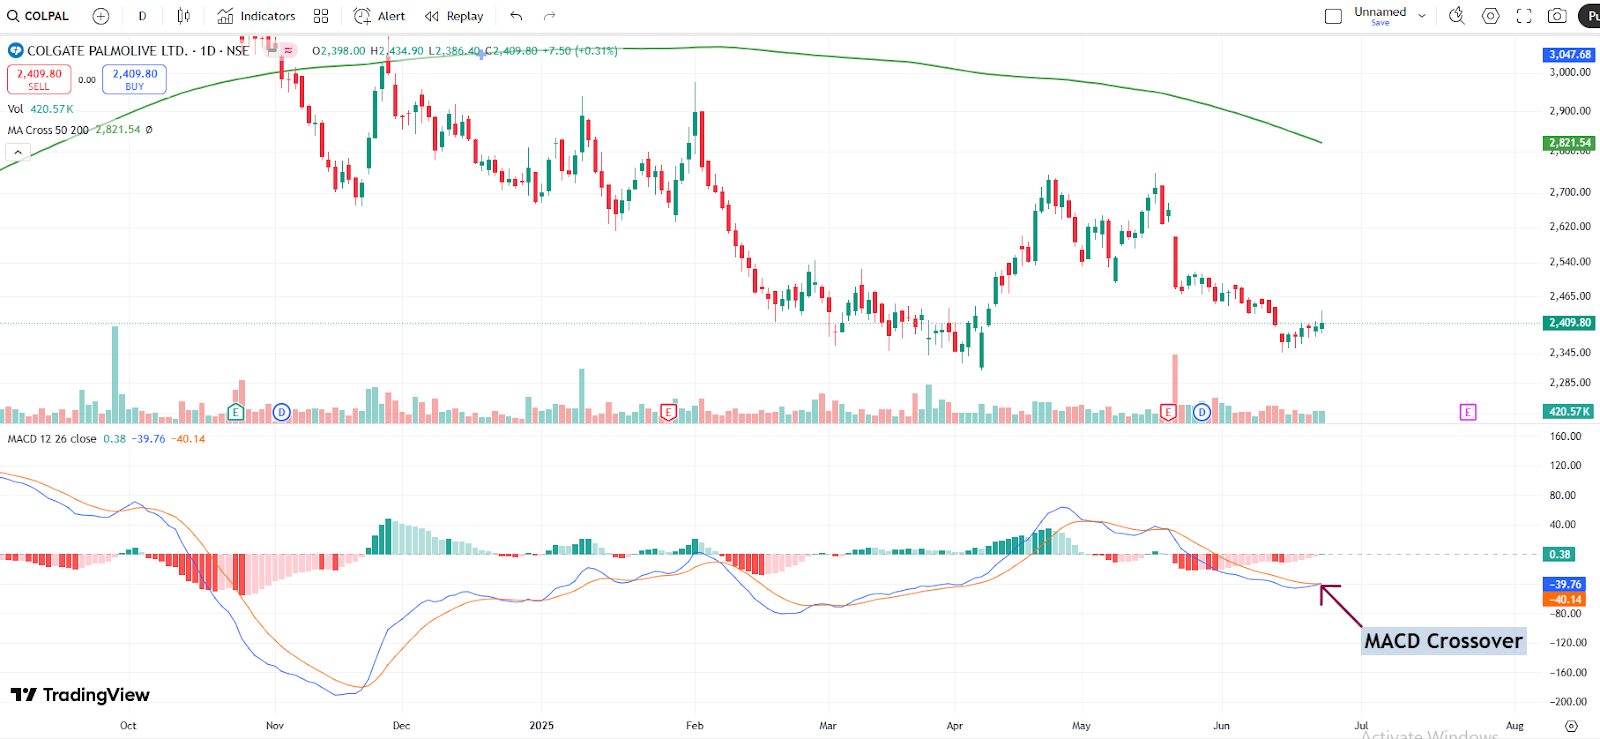Click the Aug label on time axis
1600x739 pixels.
(1515, 726)
